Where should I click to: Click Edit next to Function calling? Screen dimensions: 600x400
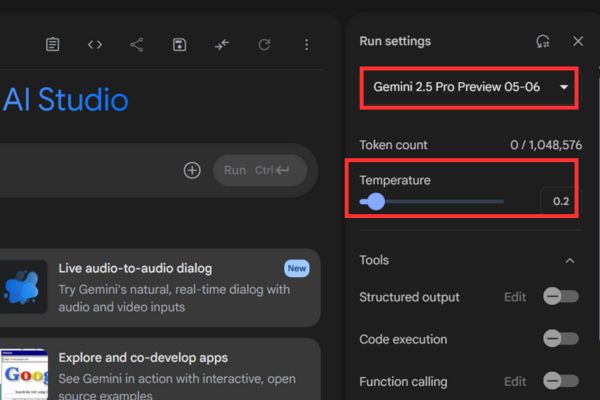click(515, 382)
